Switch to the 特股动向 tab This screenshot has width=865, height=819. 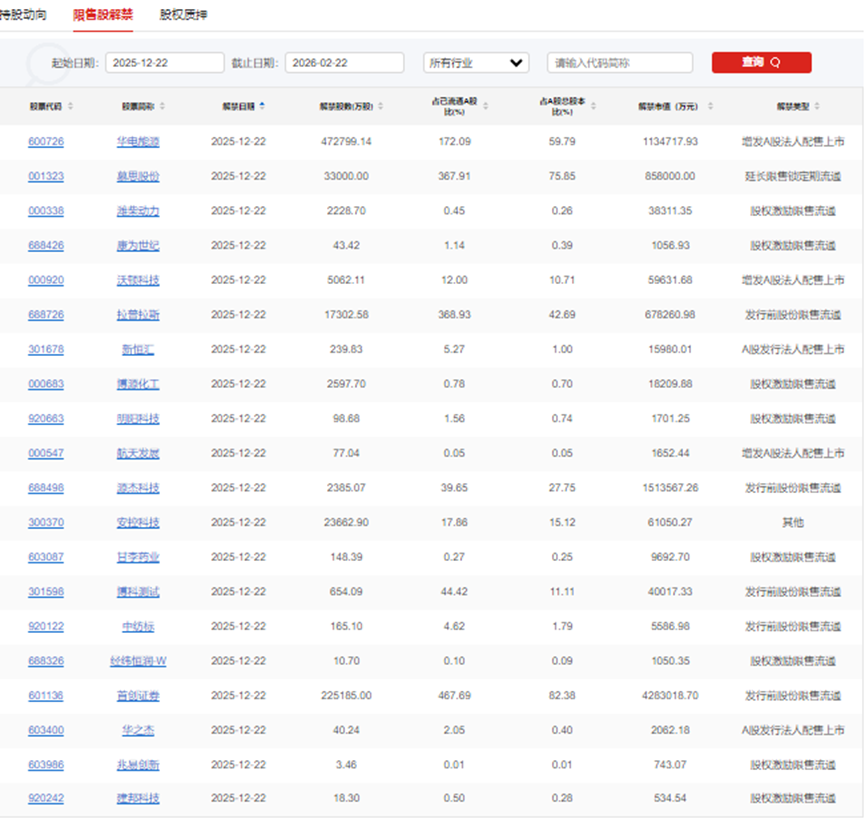click(x=22, y=15)
